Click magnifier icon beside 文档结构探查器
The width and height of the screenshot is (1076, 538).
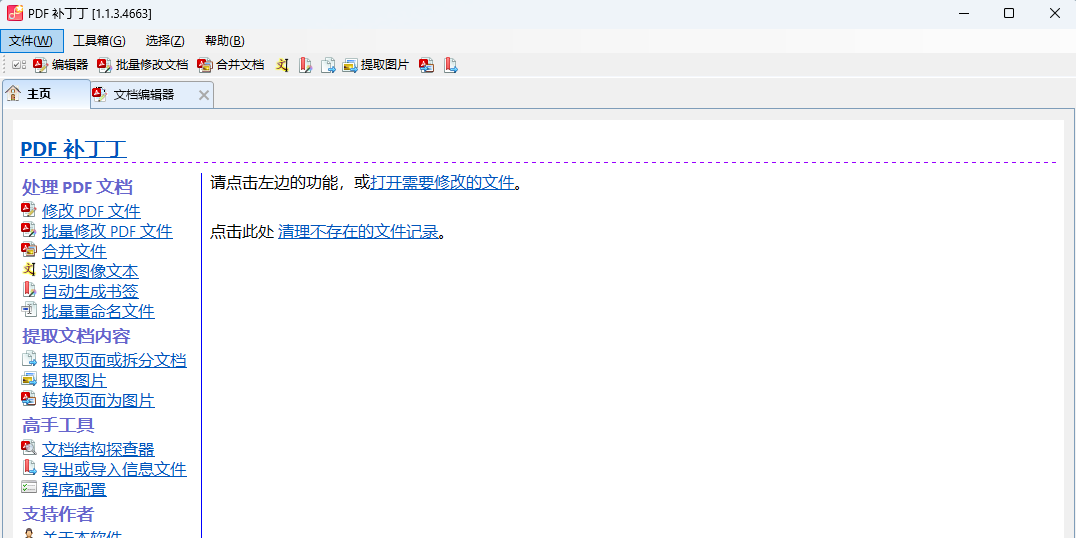click(29, 448)
